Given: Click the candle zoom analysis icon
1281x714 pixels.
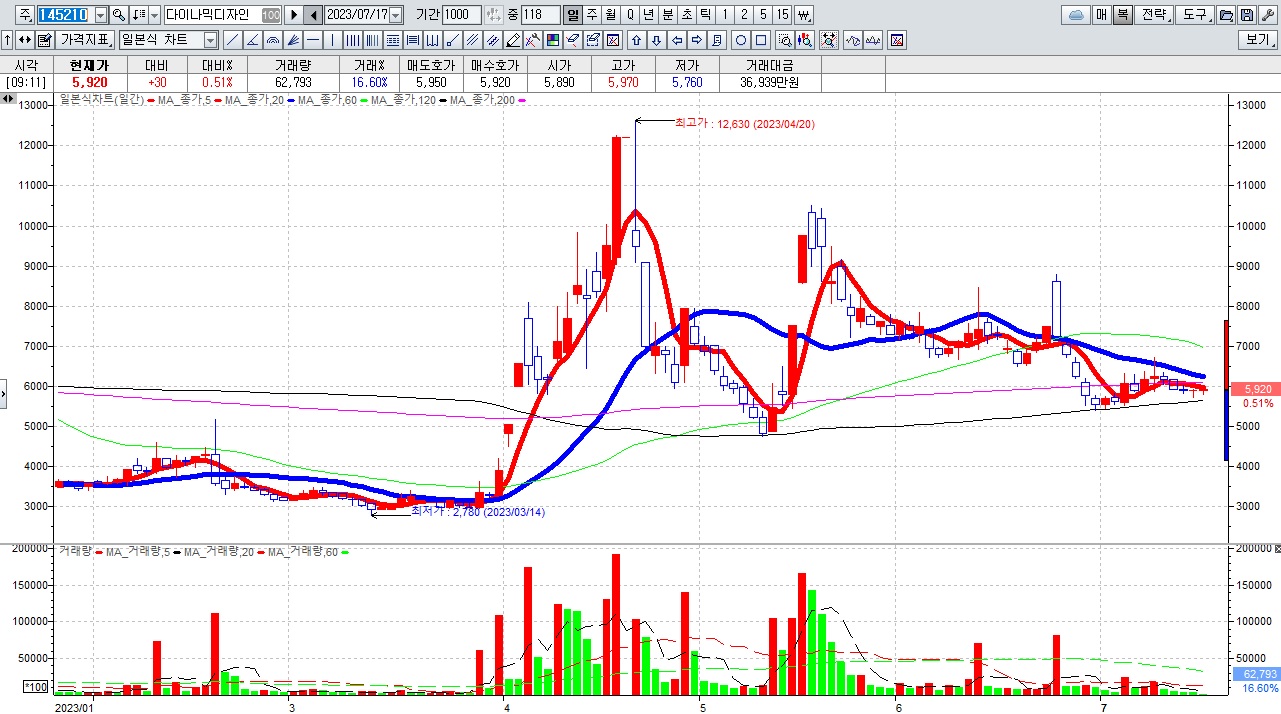Looking at the screenshot, I should click(x=805, y=40).
